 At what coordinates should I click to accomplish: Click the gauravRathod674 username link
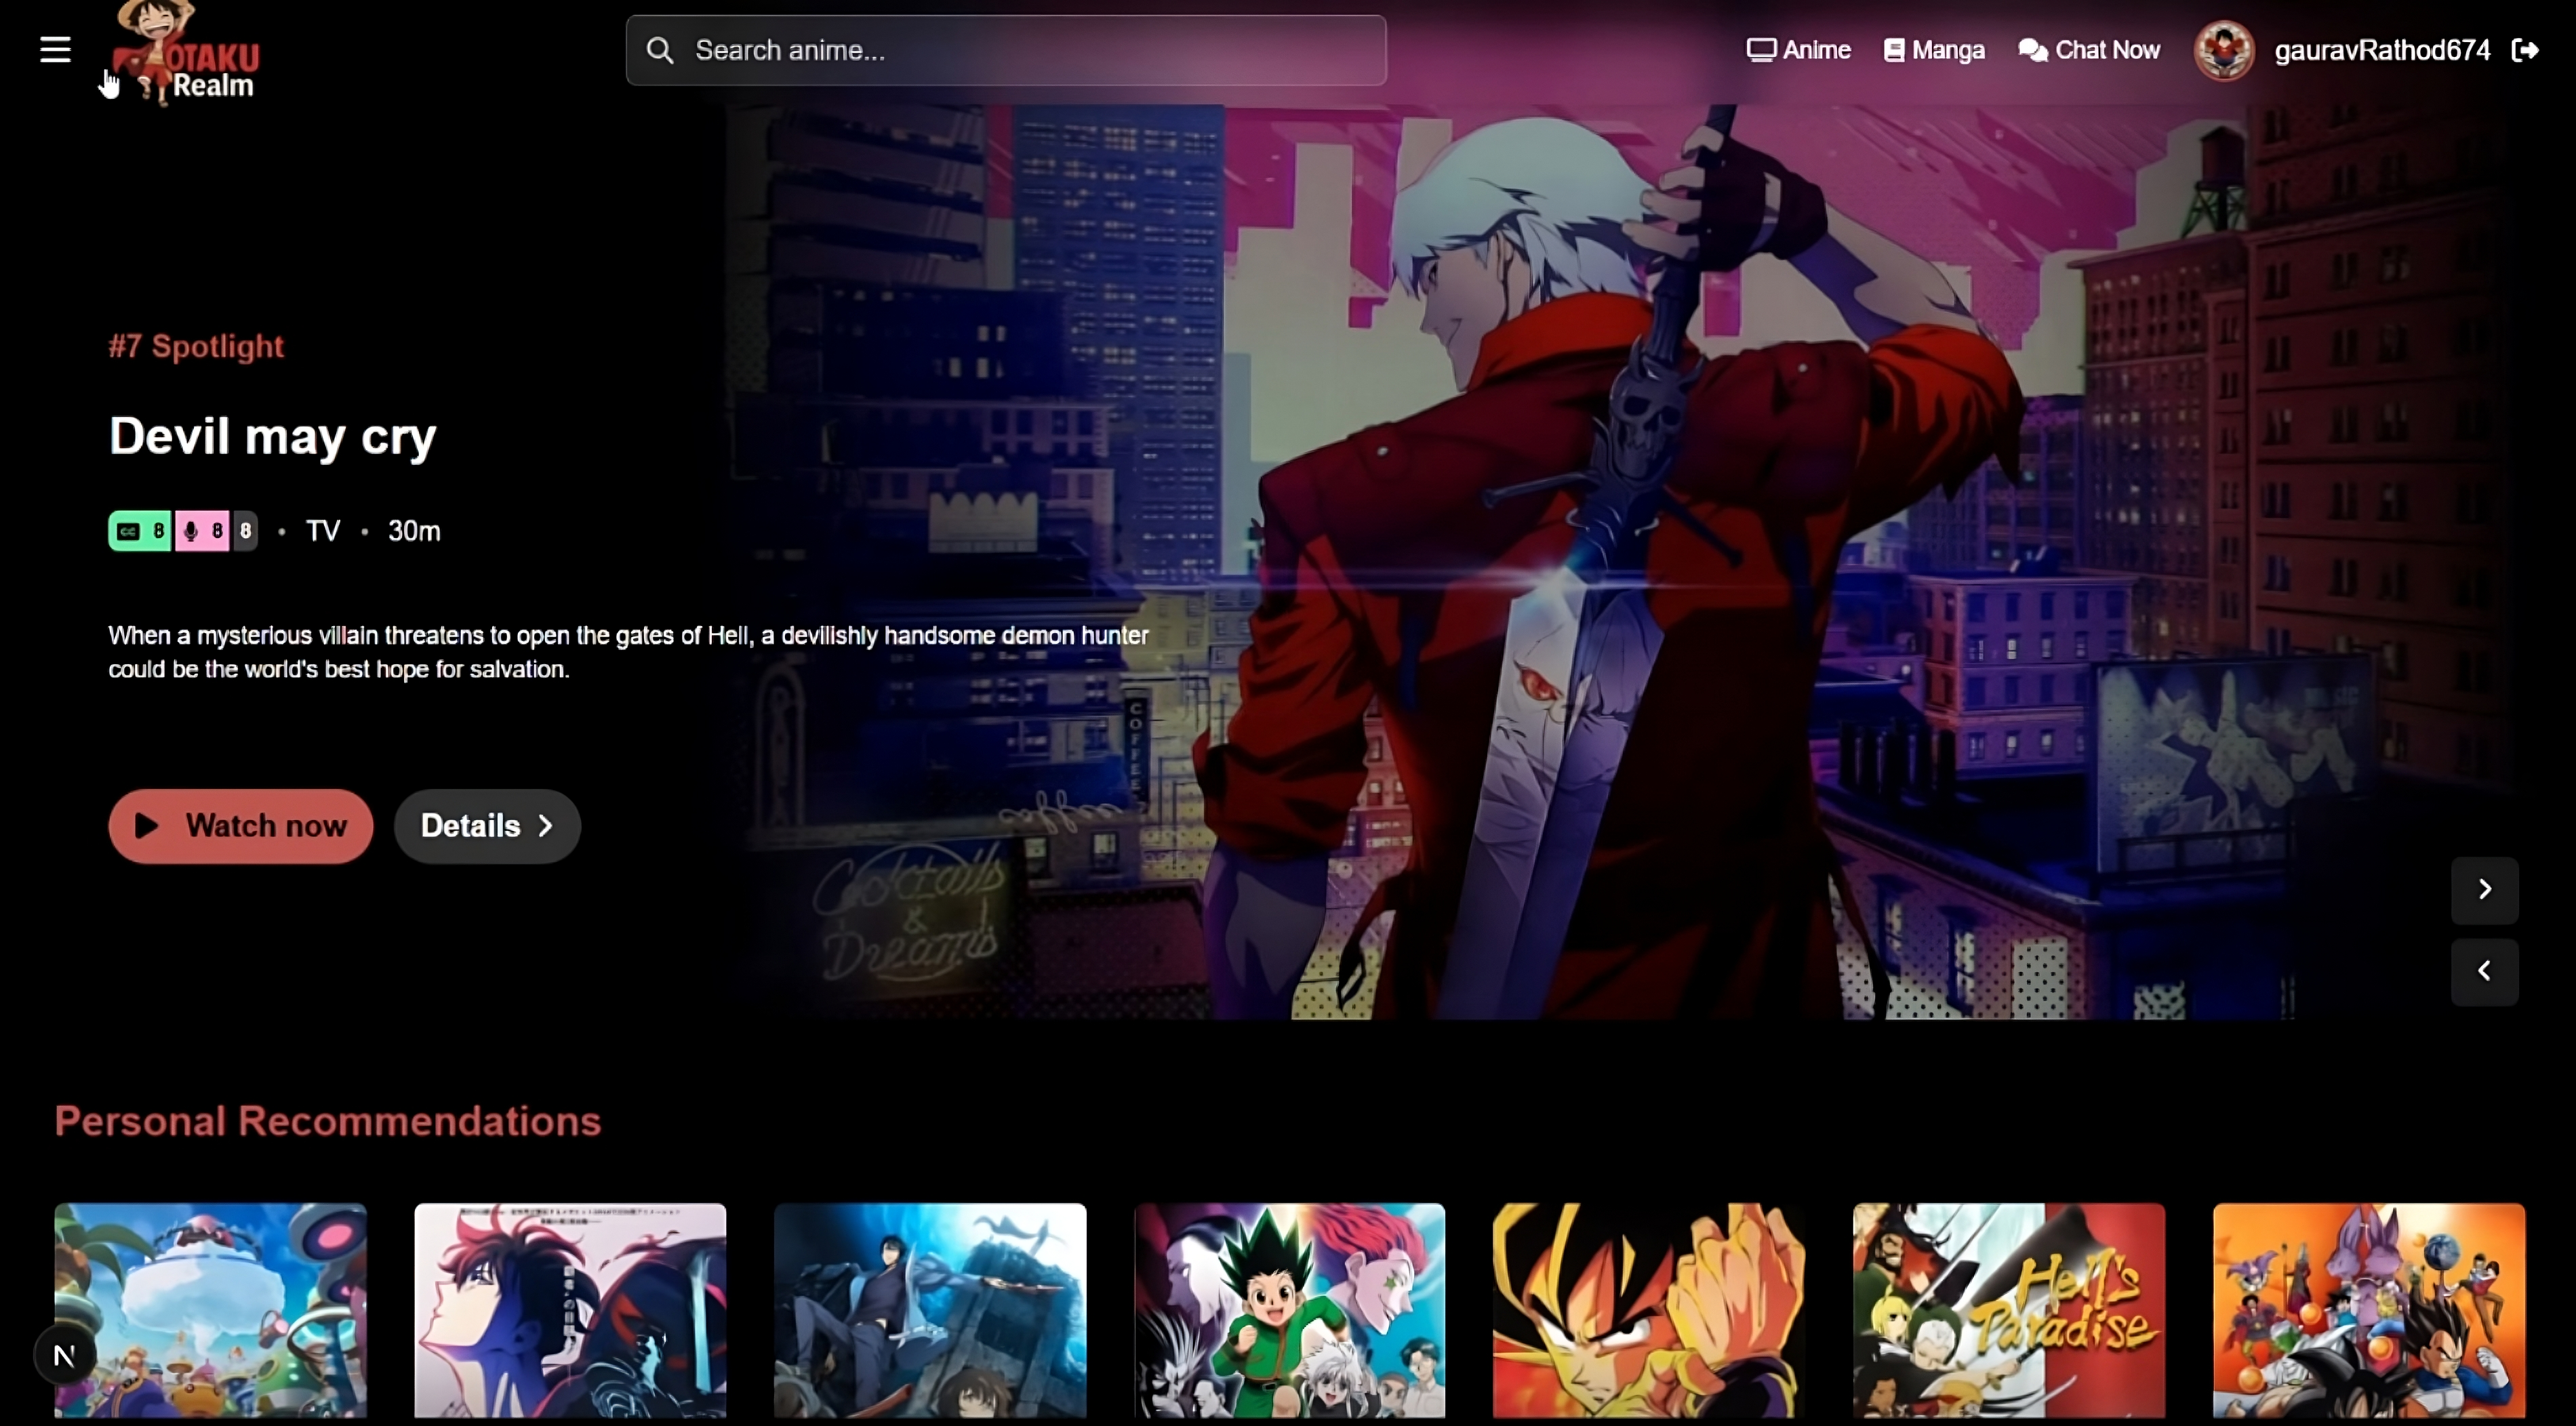click(2381, 50)
